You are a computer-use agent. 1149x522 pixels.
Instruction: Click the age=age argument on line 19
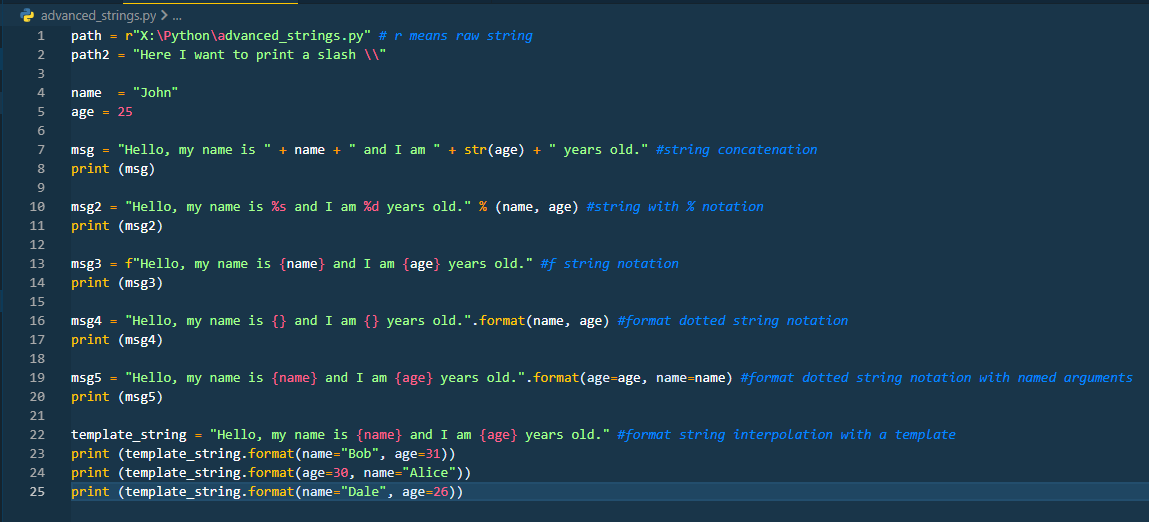(614, 378)
